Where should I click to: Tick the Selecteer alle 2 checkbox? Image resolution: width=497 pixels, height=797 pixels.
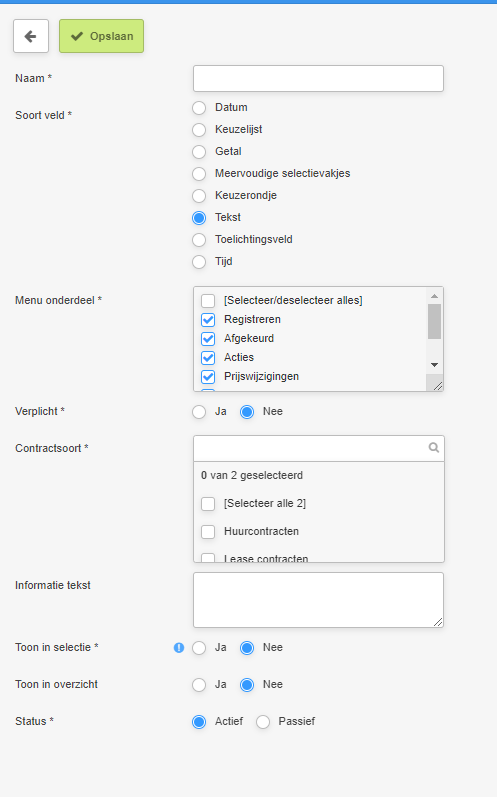tap(208, 504)
